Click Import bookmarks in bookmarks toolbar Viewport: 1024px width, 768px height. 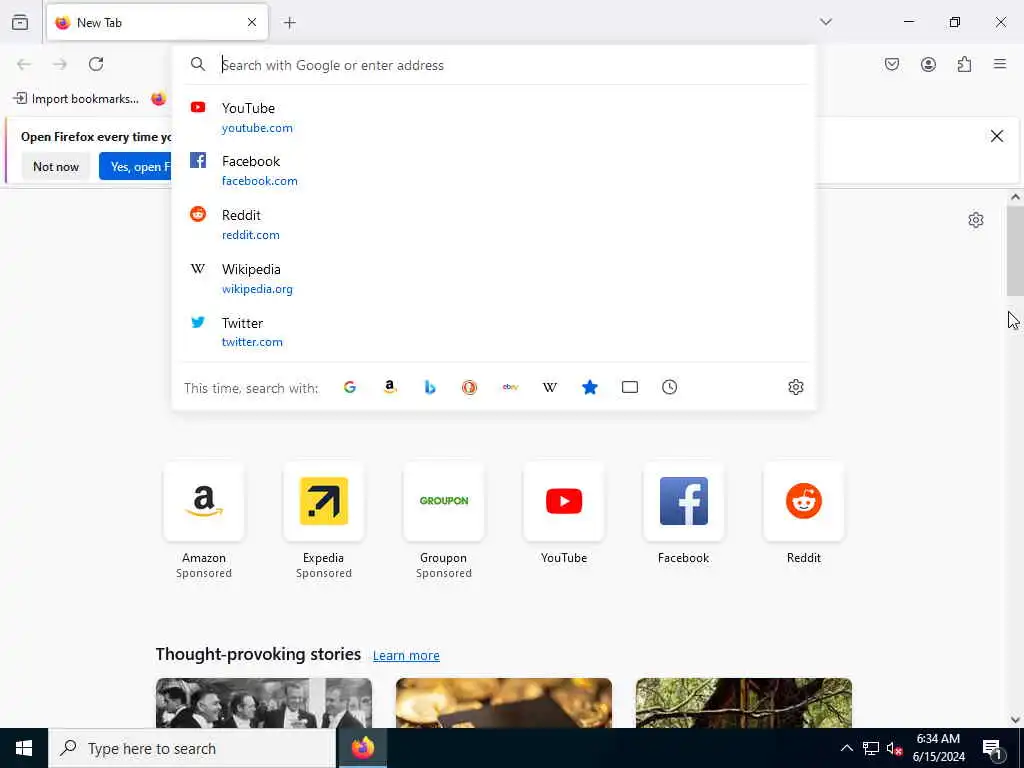click(x=76, y=99)
